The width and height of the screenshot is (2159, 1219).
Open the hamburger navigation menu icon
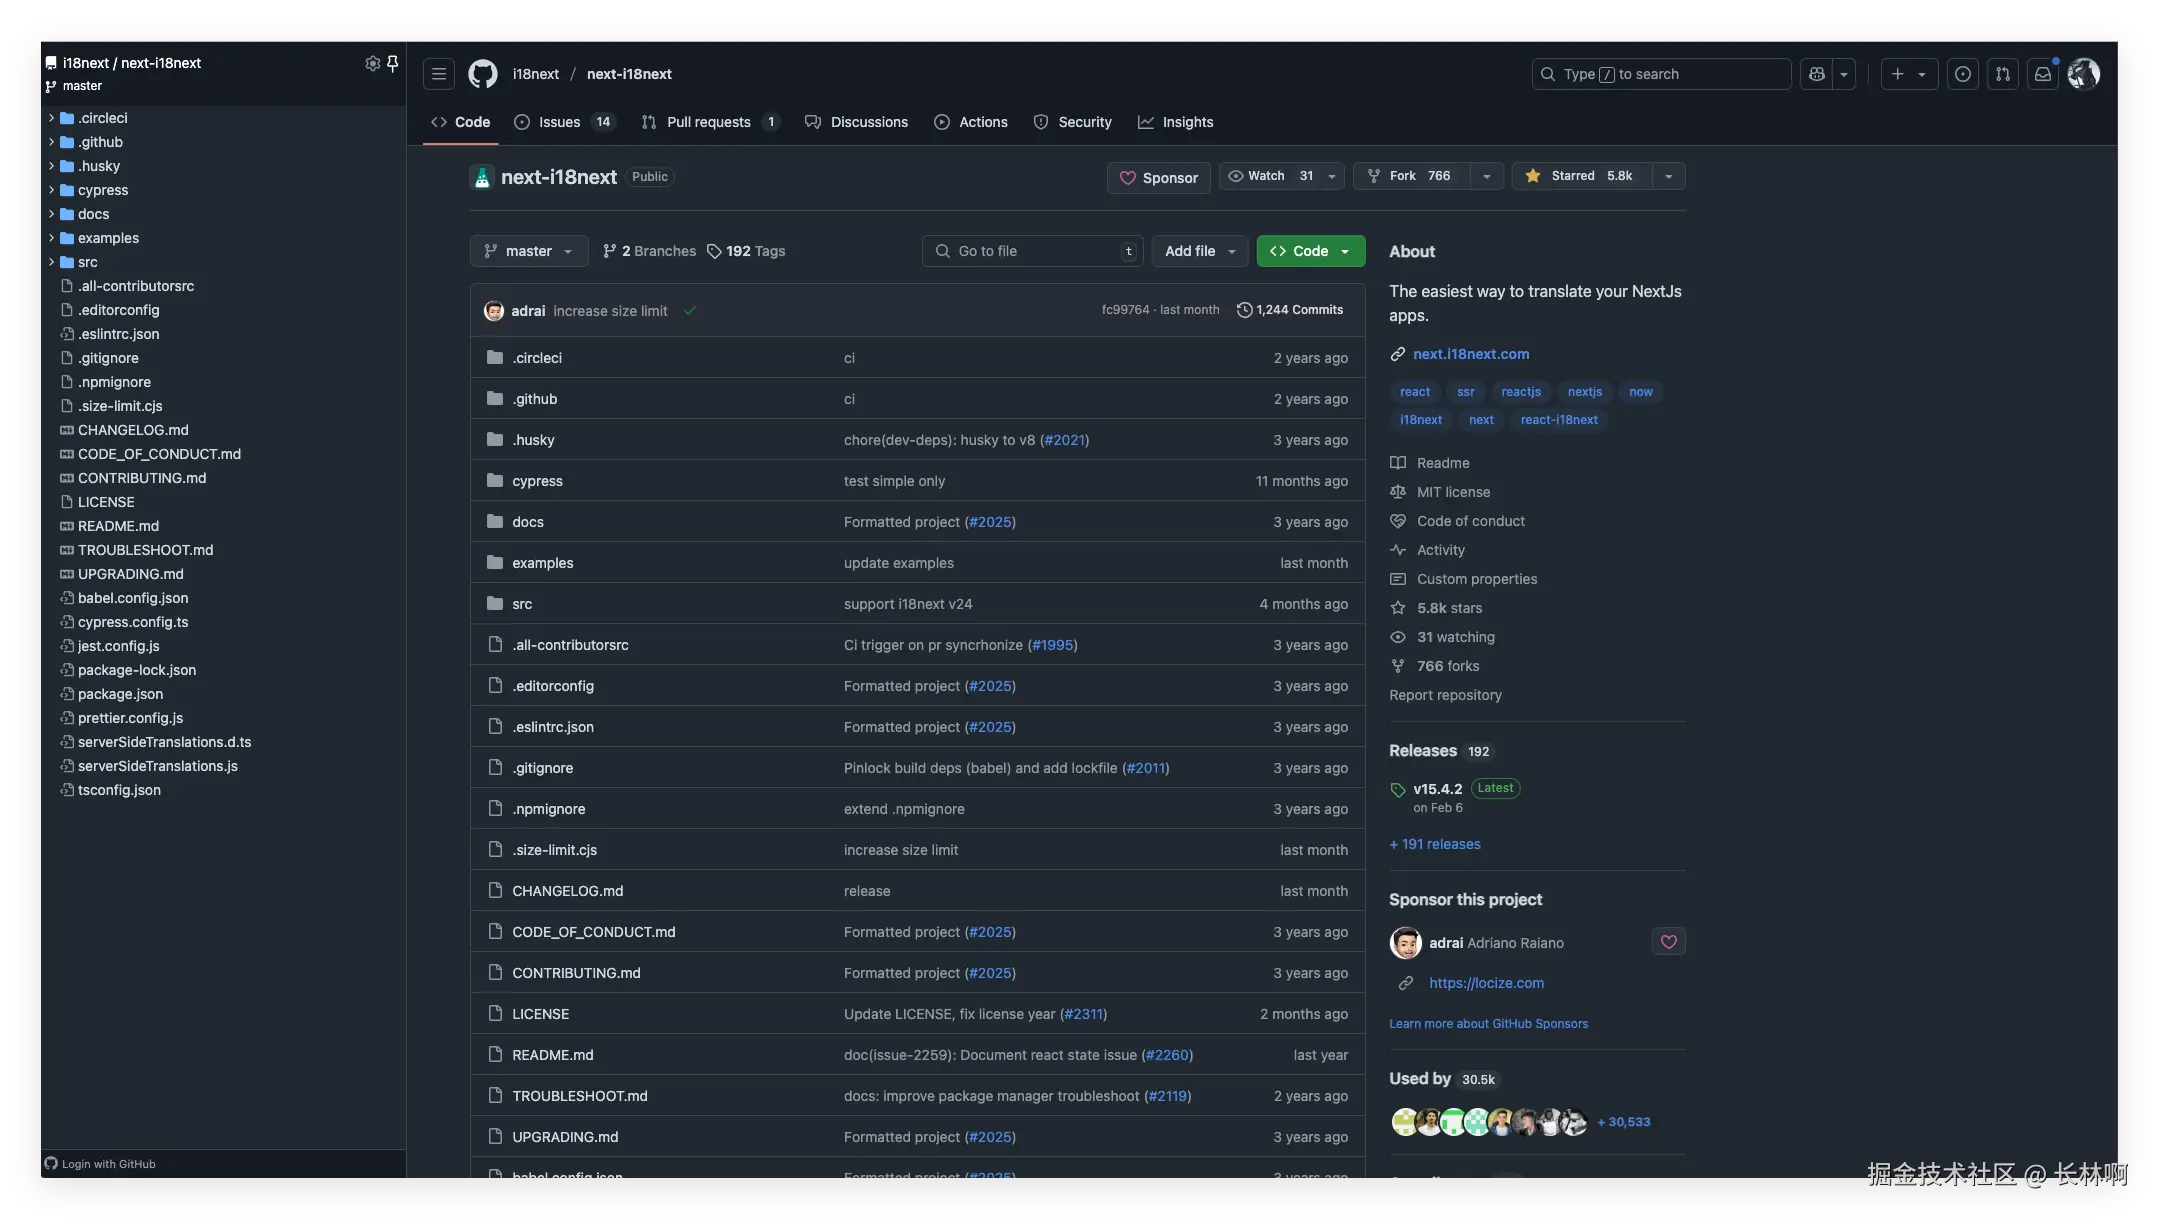[x=438, y=74]
